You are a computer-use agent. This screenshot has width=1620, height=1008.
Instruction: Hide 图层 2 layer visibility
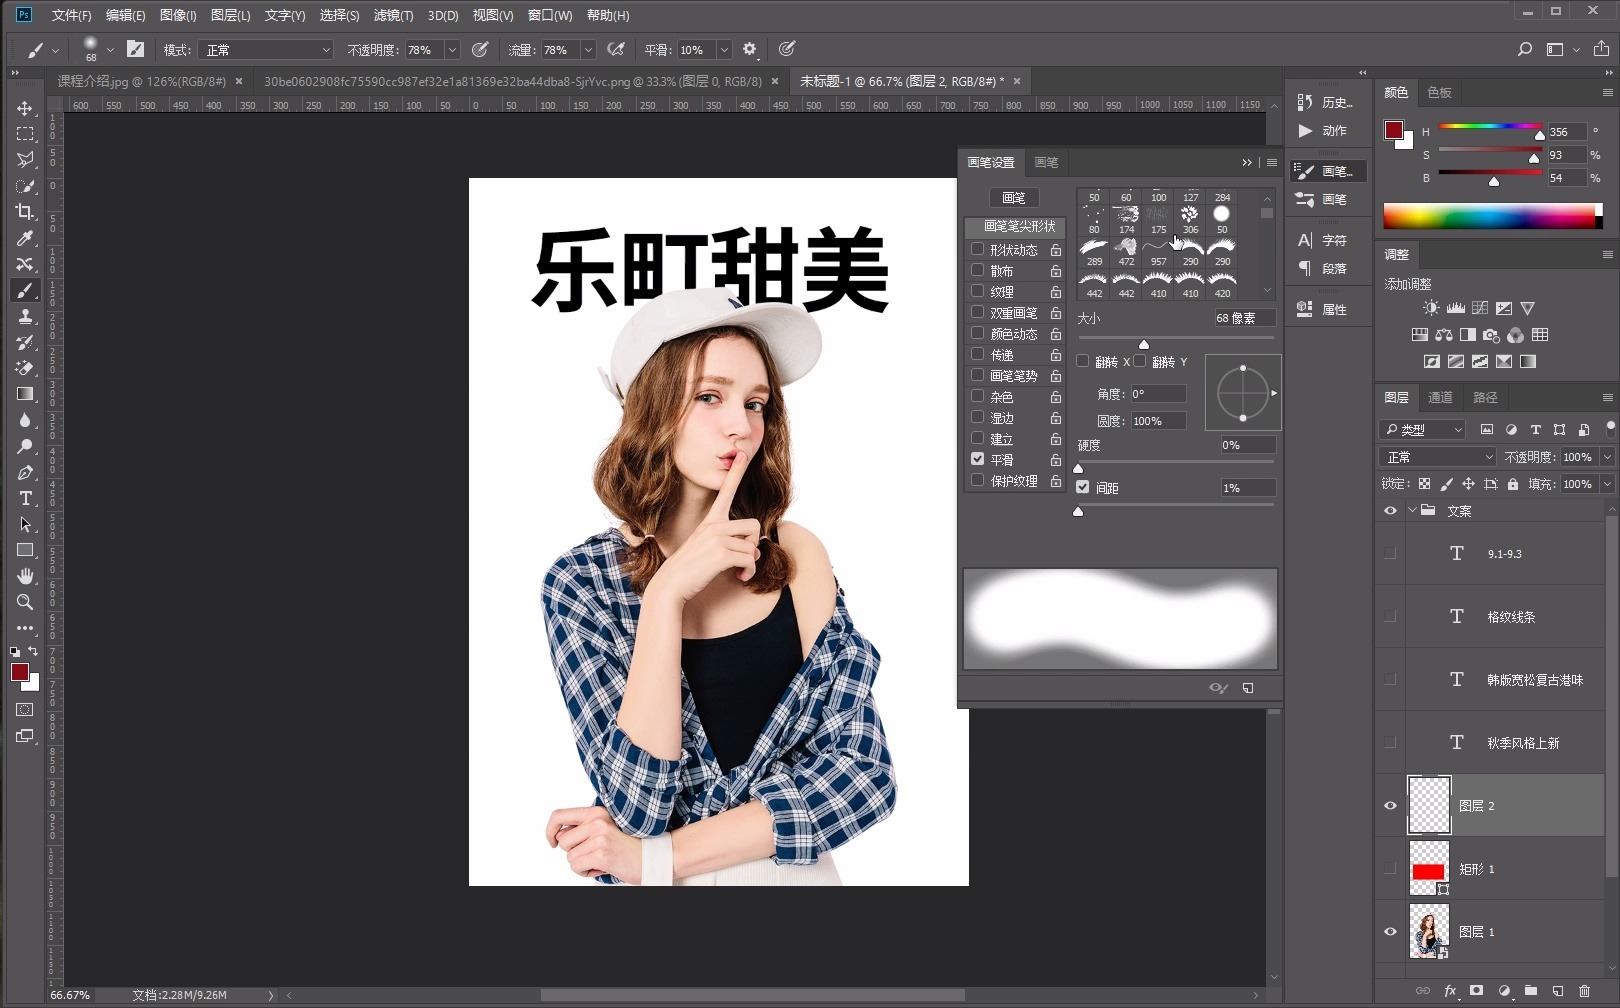1390,806
